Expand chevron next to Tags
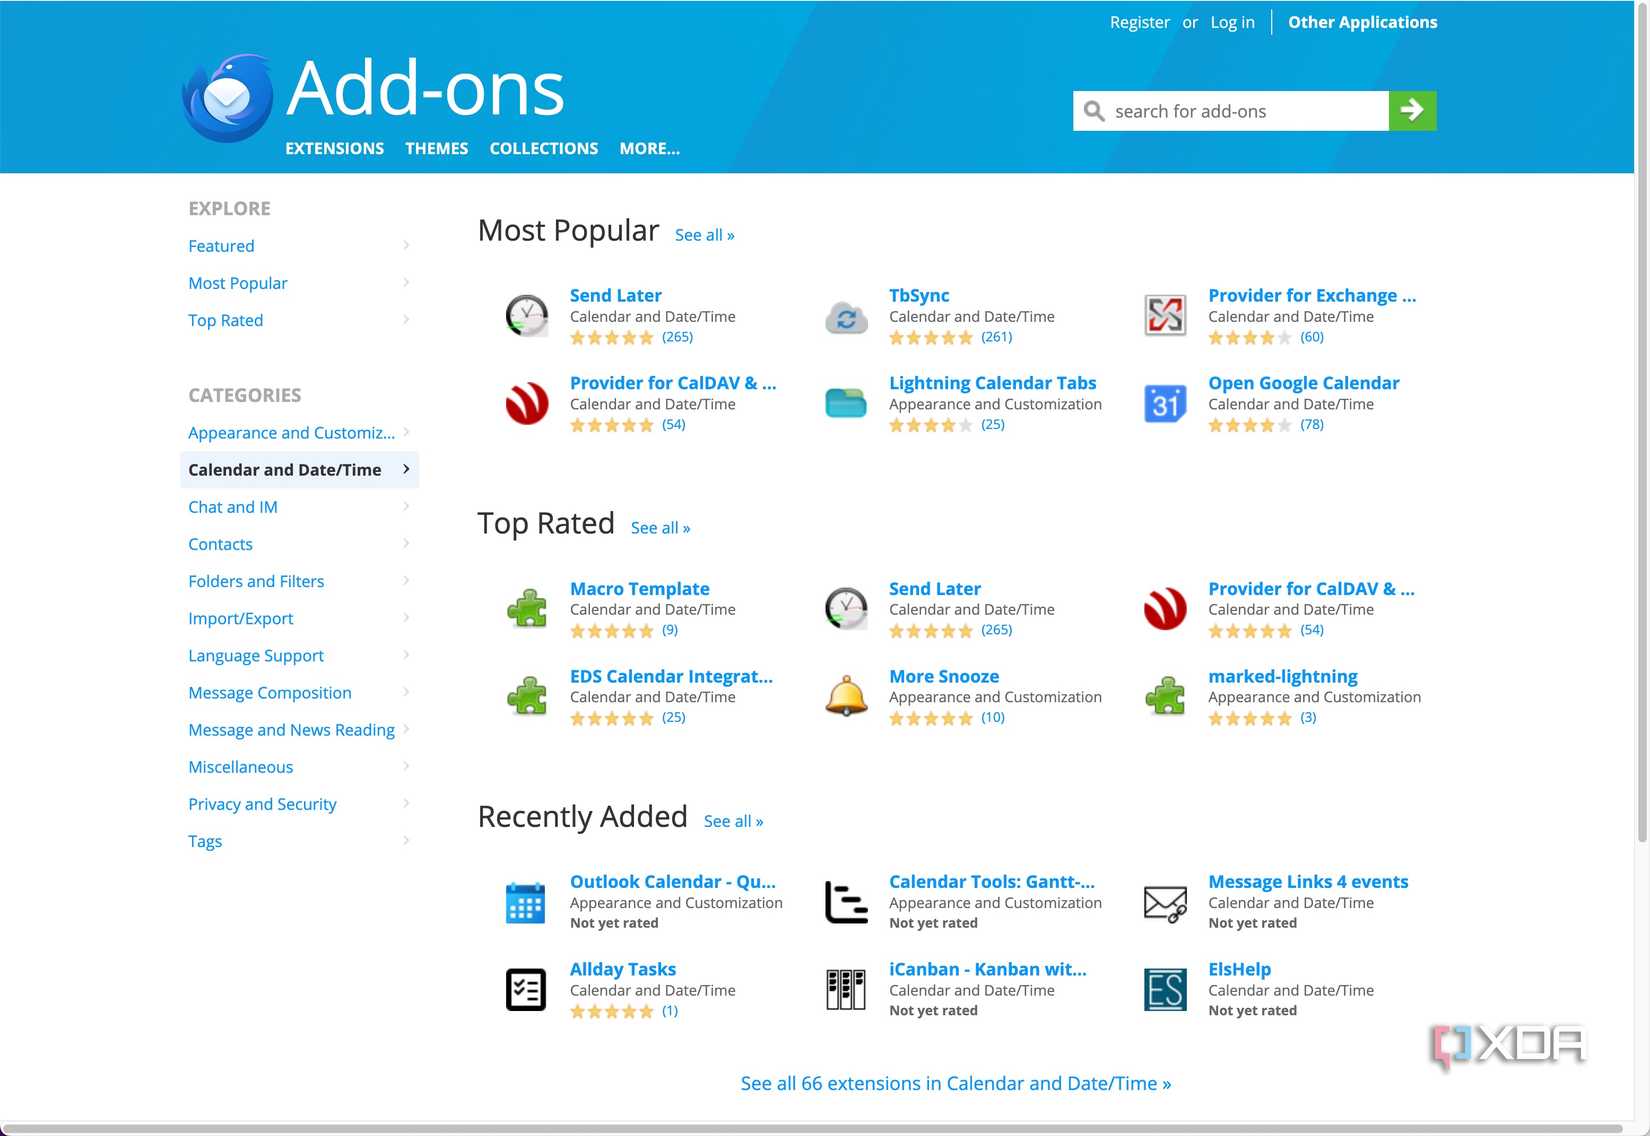The image size is (1650, 1136). point(406,840)
